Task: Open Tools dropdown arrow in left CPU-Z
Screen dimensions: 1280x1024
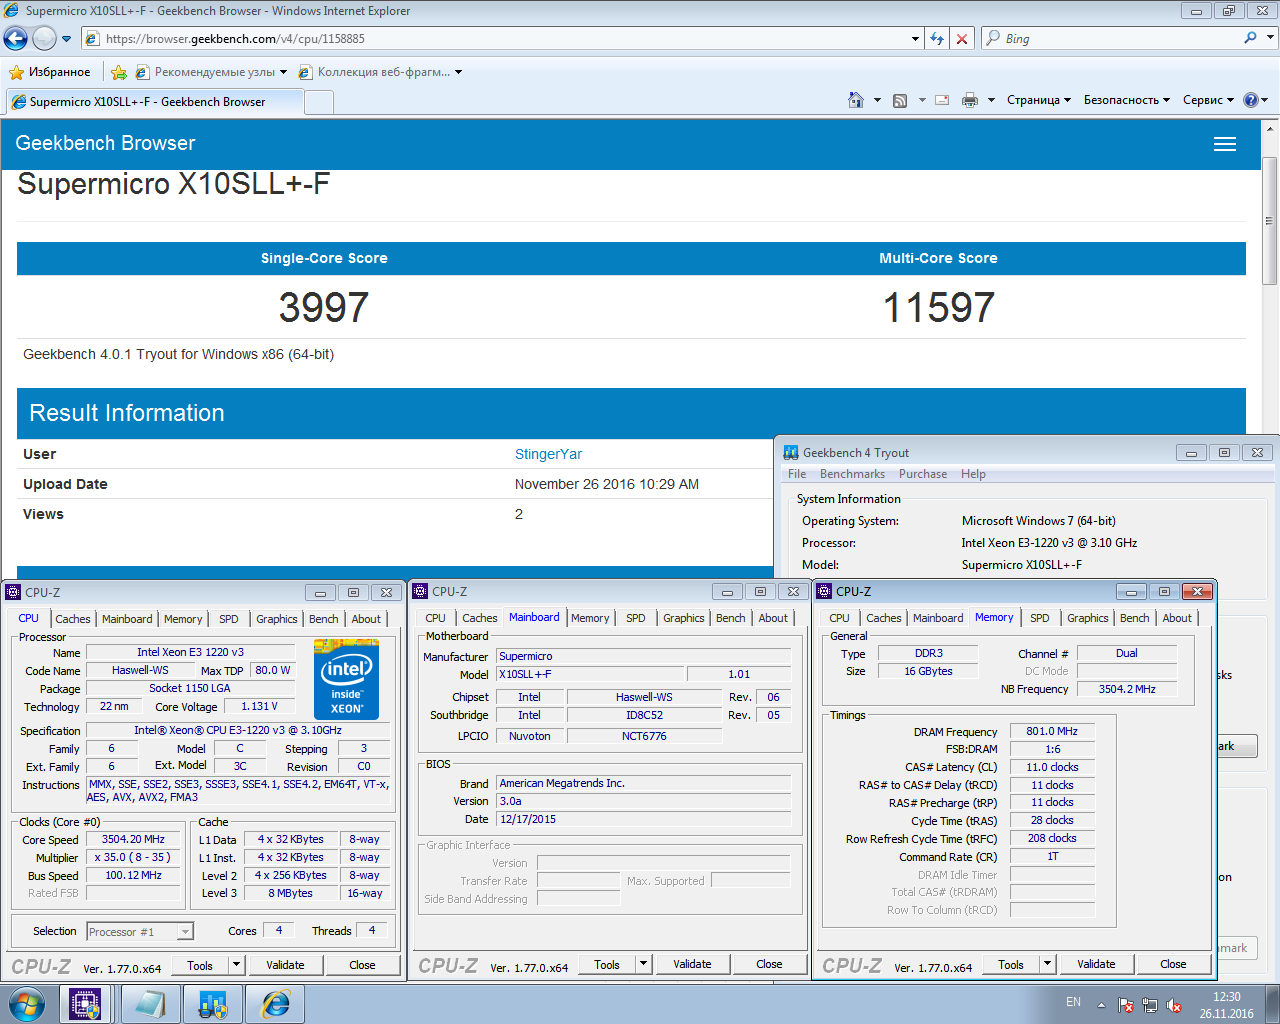Action: point(236,965)
